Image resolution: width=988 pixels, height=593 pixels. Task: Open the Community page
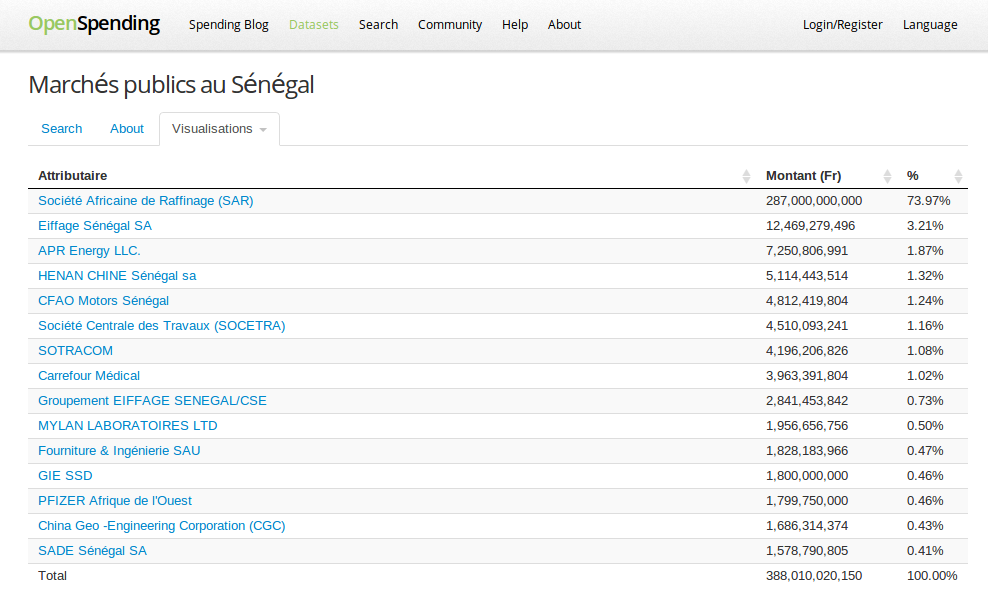click(x=450, y=24)
